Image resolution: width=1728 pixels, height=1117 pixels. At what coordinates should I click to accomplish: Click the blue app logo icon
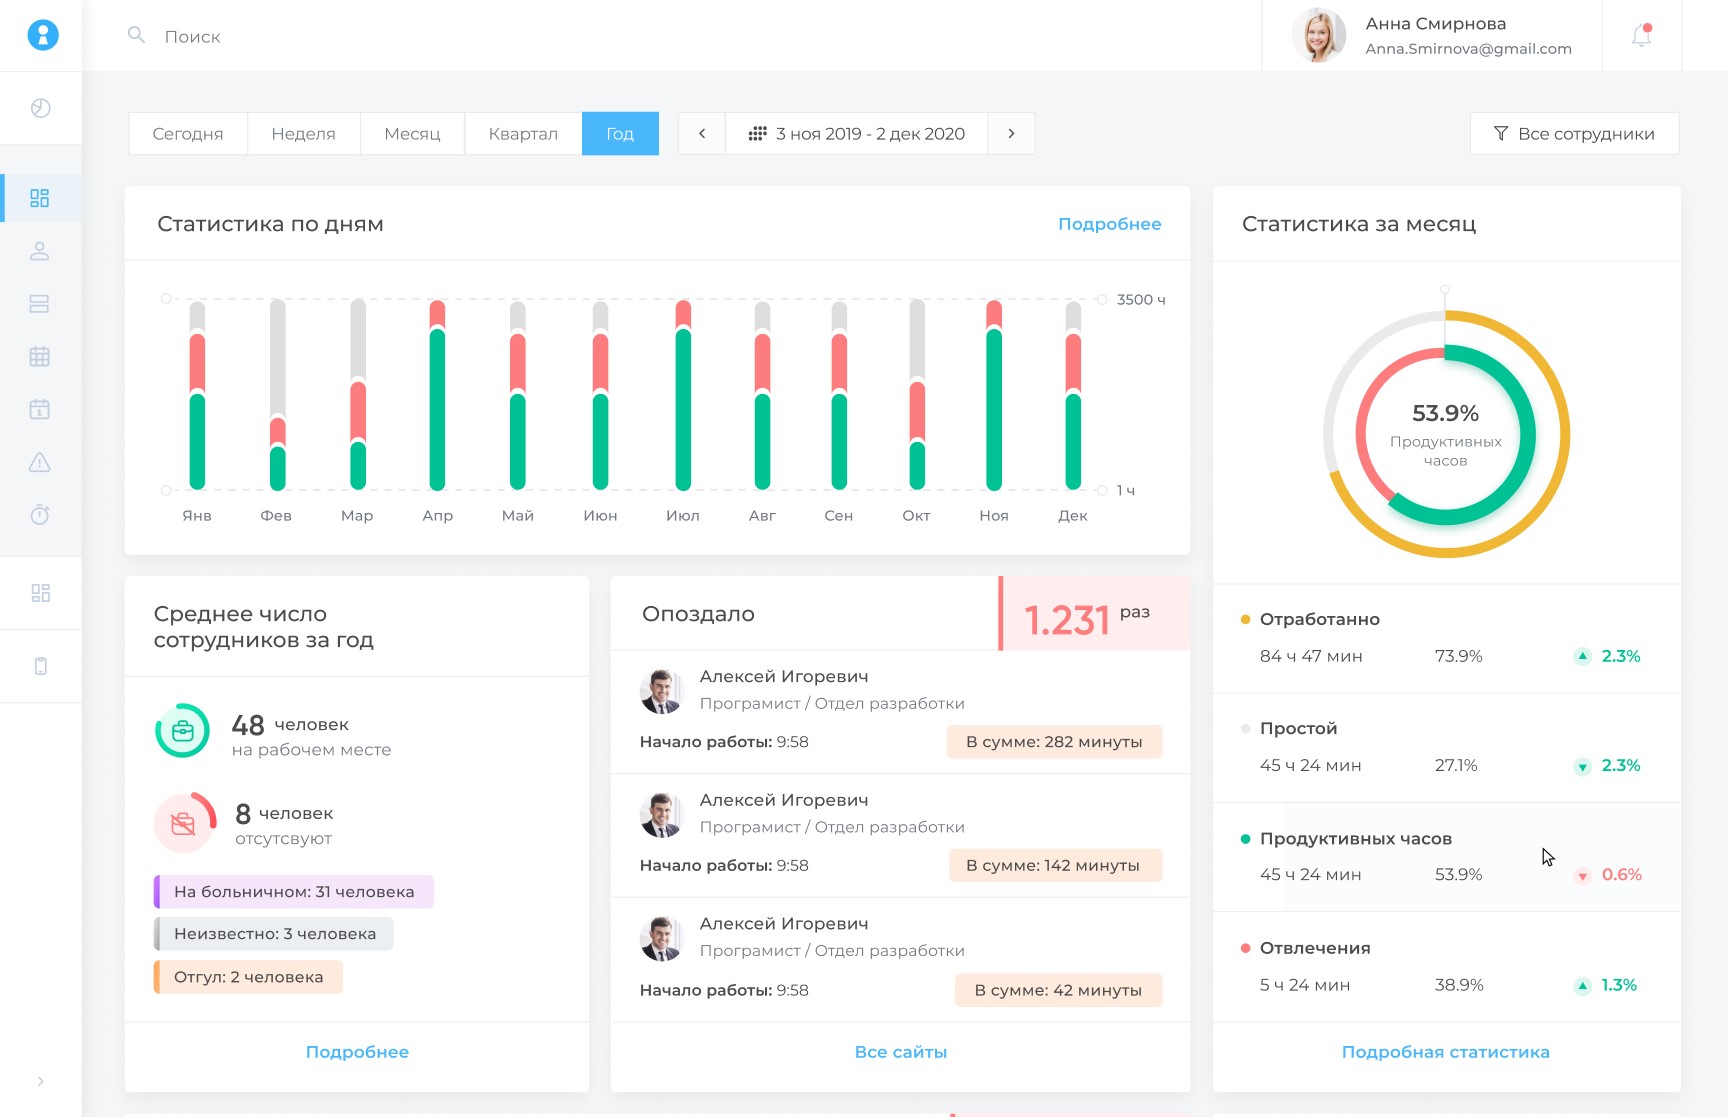click(x=42, y=35)
